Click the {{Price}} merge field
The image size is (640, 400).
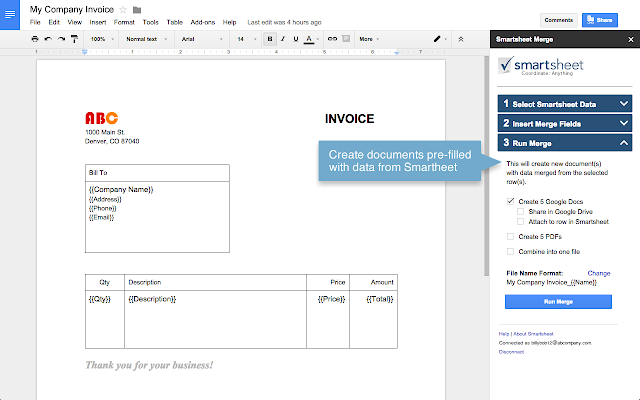tap(331, 299)
